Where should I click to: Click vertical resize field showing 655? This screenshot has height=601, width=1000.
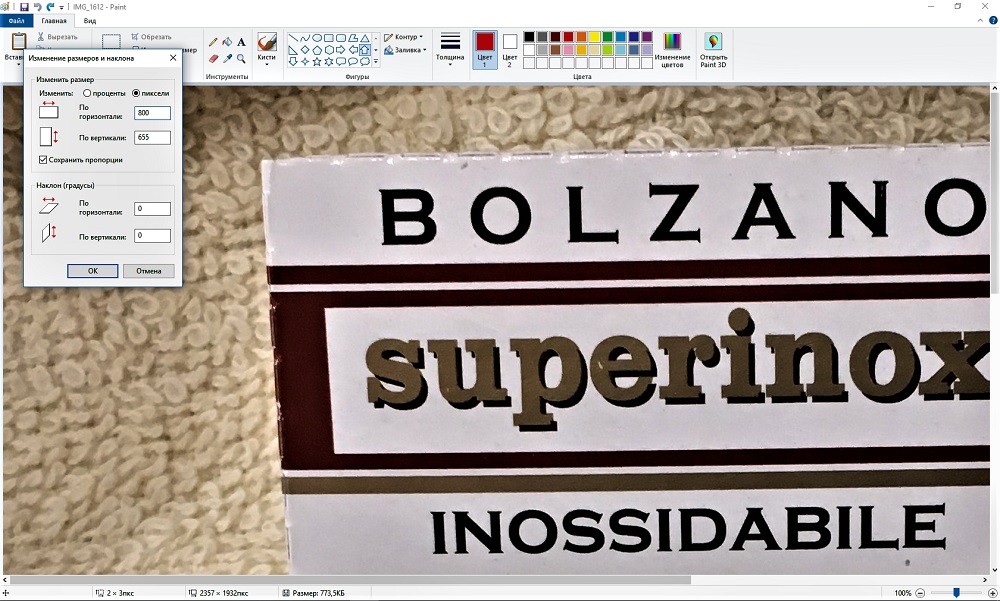click(152, 137)
